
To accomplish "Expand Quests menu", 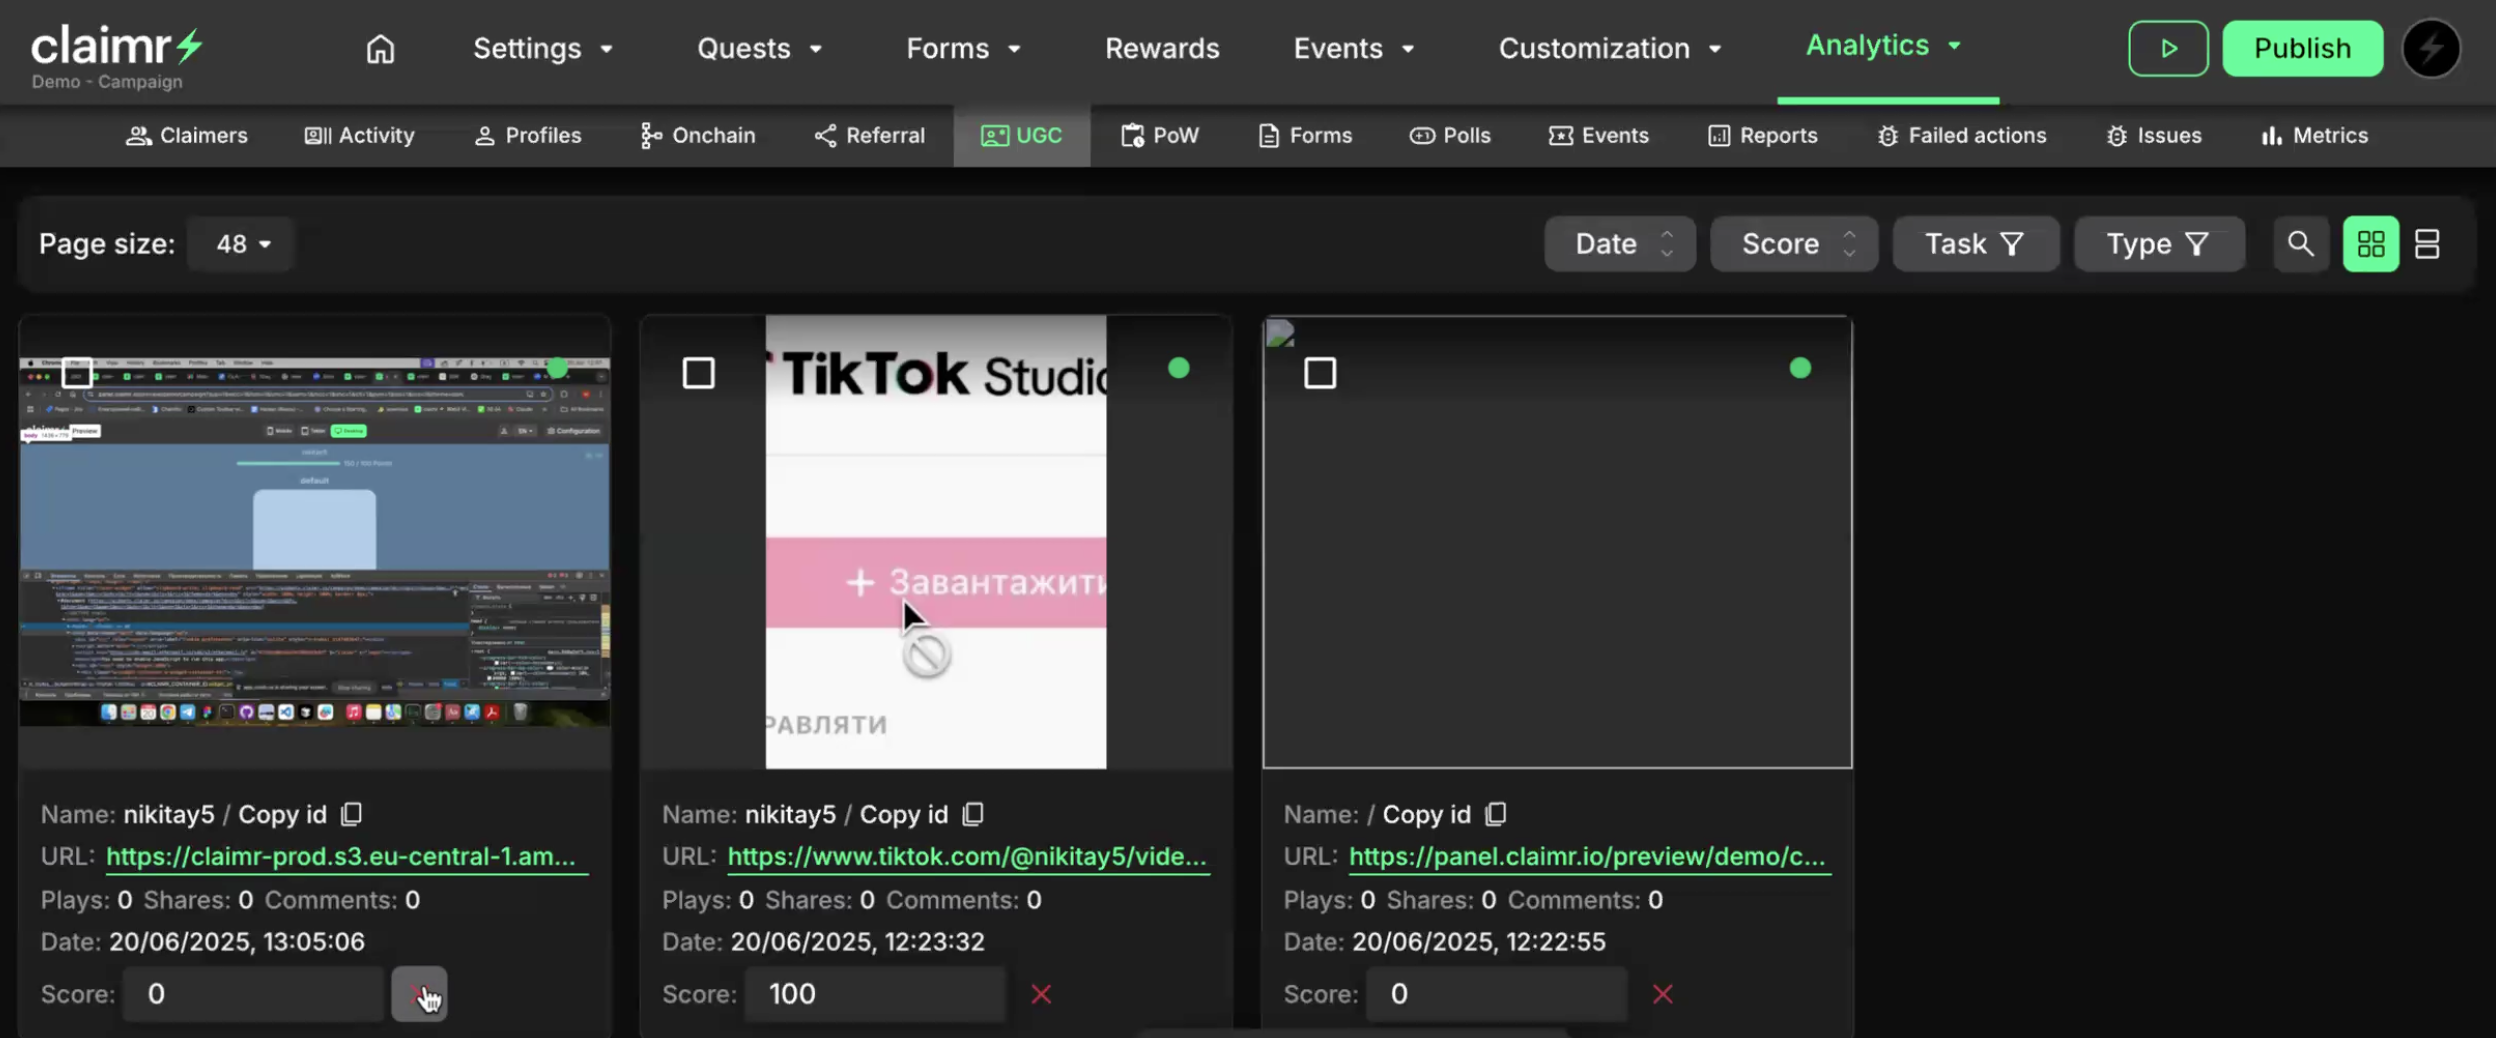I will [x=760, y=48].
